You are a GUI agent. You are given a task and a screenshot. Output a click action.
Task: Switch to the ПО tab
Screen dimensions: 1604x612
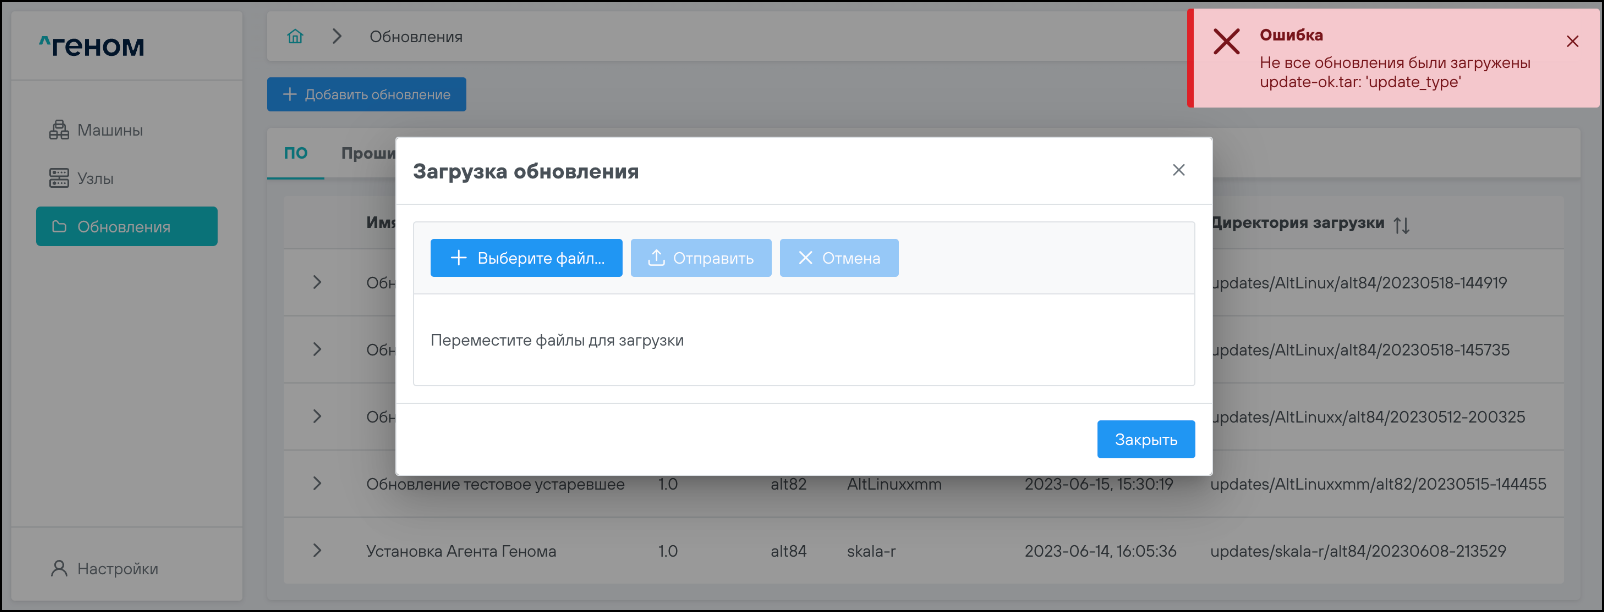(x=295, y=153)
